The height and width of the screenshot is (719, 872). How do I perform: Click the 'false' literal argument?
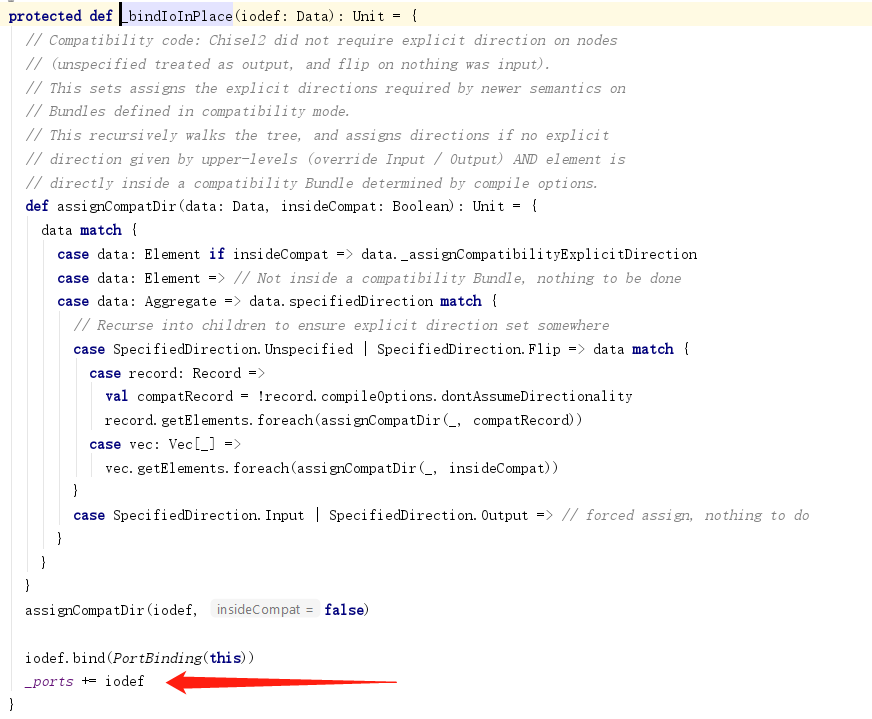pos(344,610)
